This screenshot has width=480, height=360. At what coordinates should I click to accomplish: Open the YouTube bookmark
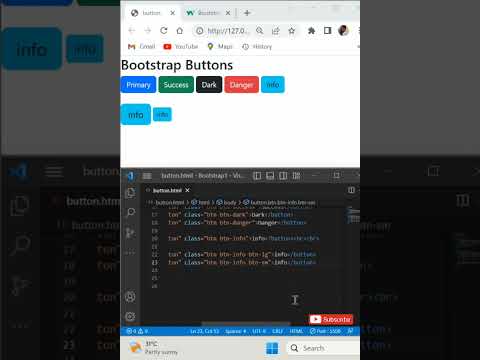tap(181, 47)
